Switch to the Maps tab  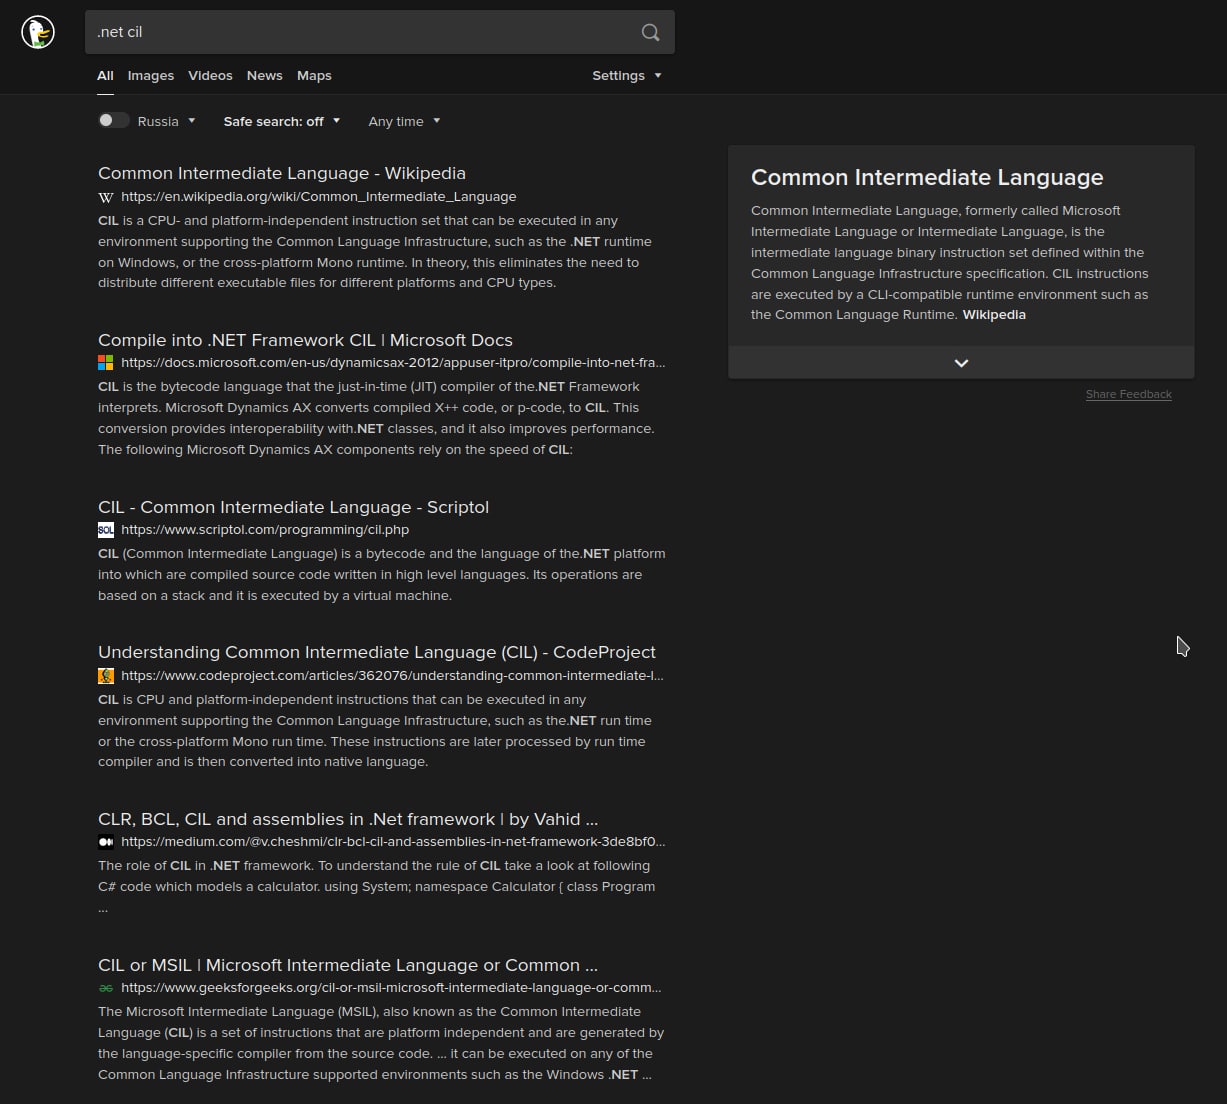314,76
